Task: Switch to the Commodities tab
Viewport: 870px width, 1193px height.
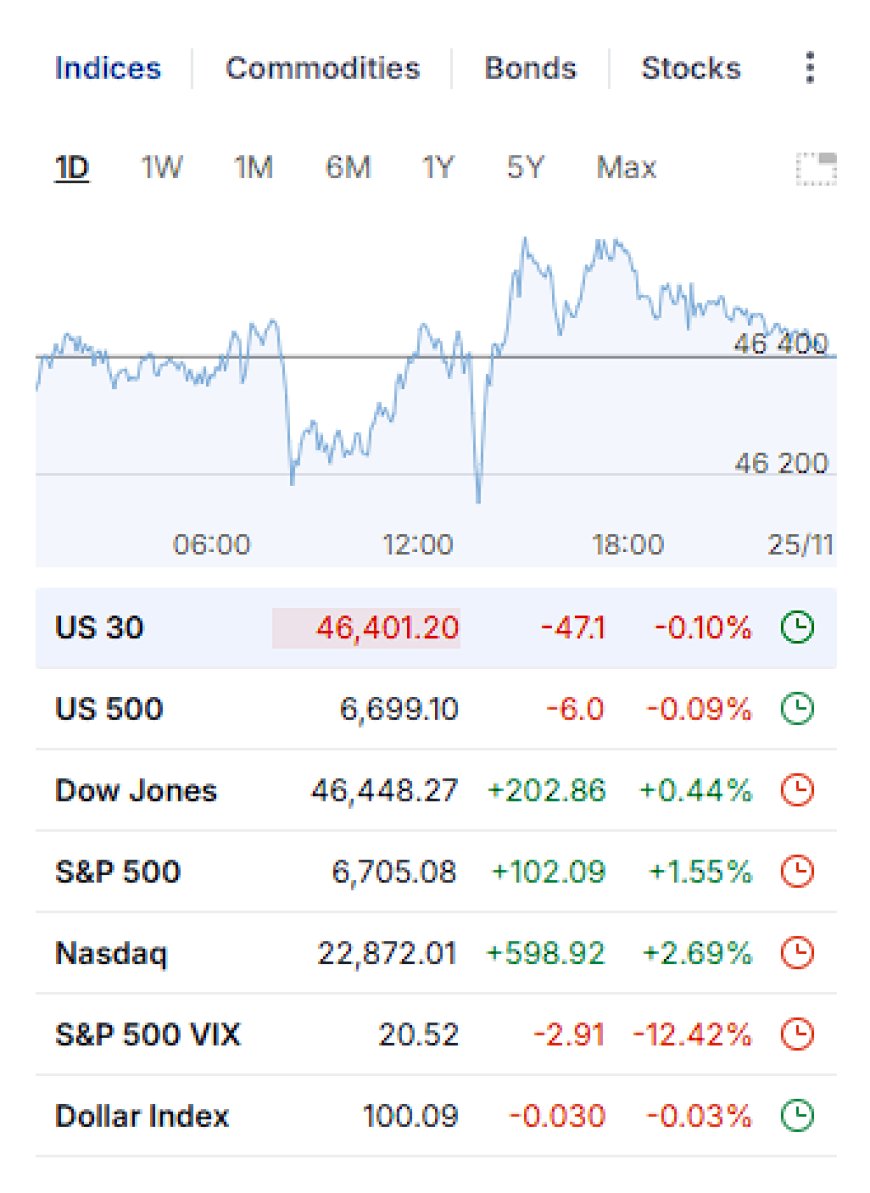Action: click(323, 68)
